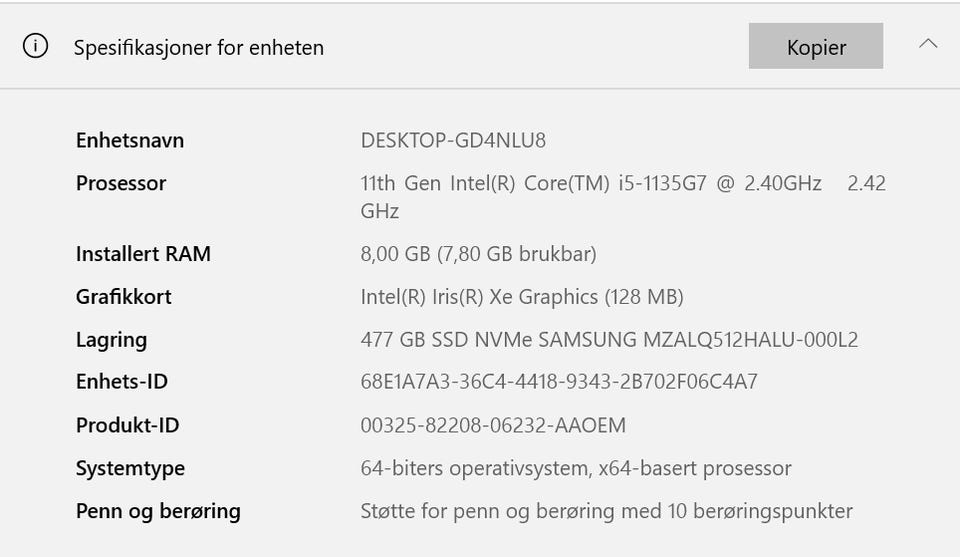The height and width of the screenshot is (557, 960).
Task: Click the Spesifikasjoner for enheten header title
Action: click(x=198, y=47)
